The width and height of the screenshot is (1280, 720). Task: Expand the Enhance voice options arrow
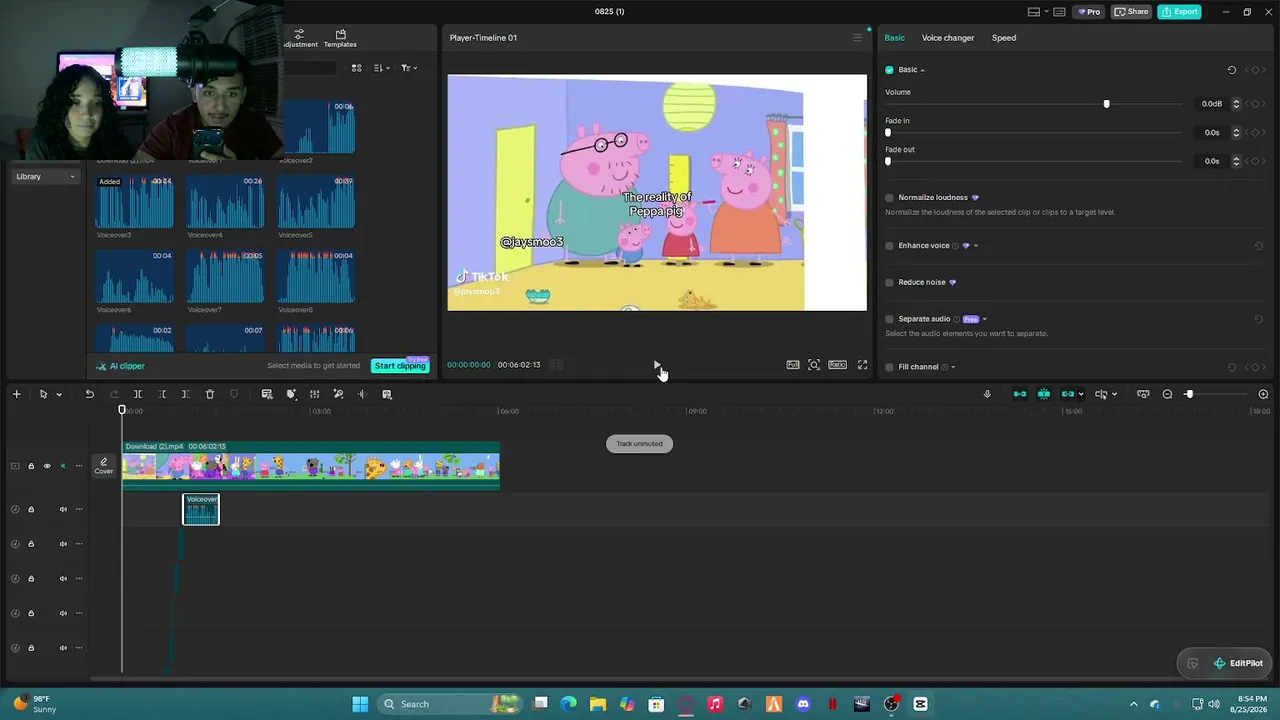pos(976,246)
